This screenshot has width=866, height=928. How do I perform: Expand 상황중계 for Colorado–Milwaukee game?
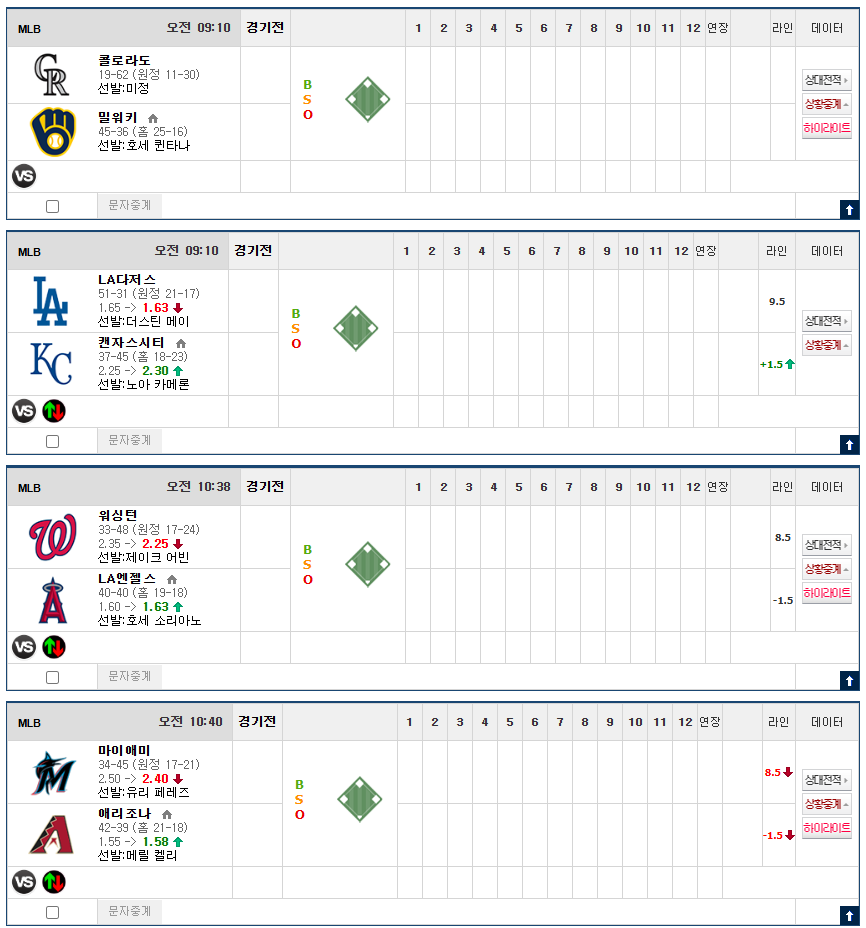tap(826, 104)
